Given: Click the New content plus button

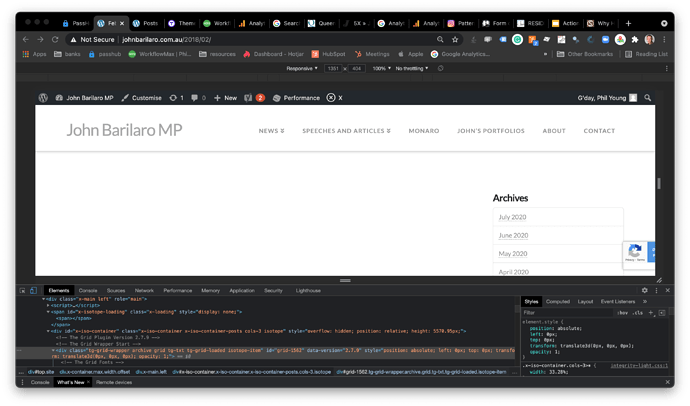Looking at the screenshot, I should [225, 98].
